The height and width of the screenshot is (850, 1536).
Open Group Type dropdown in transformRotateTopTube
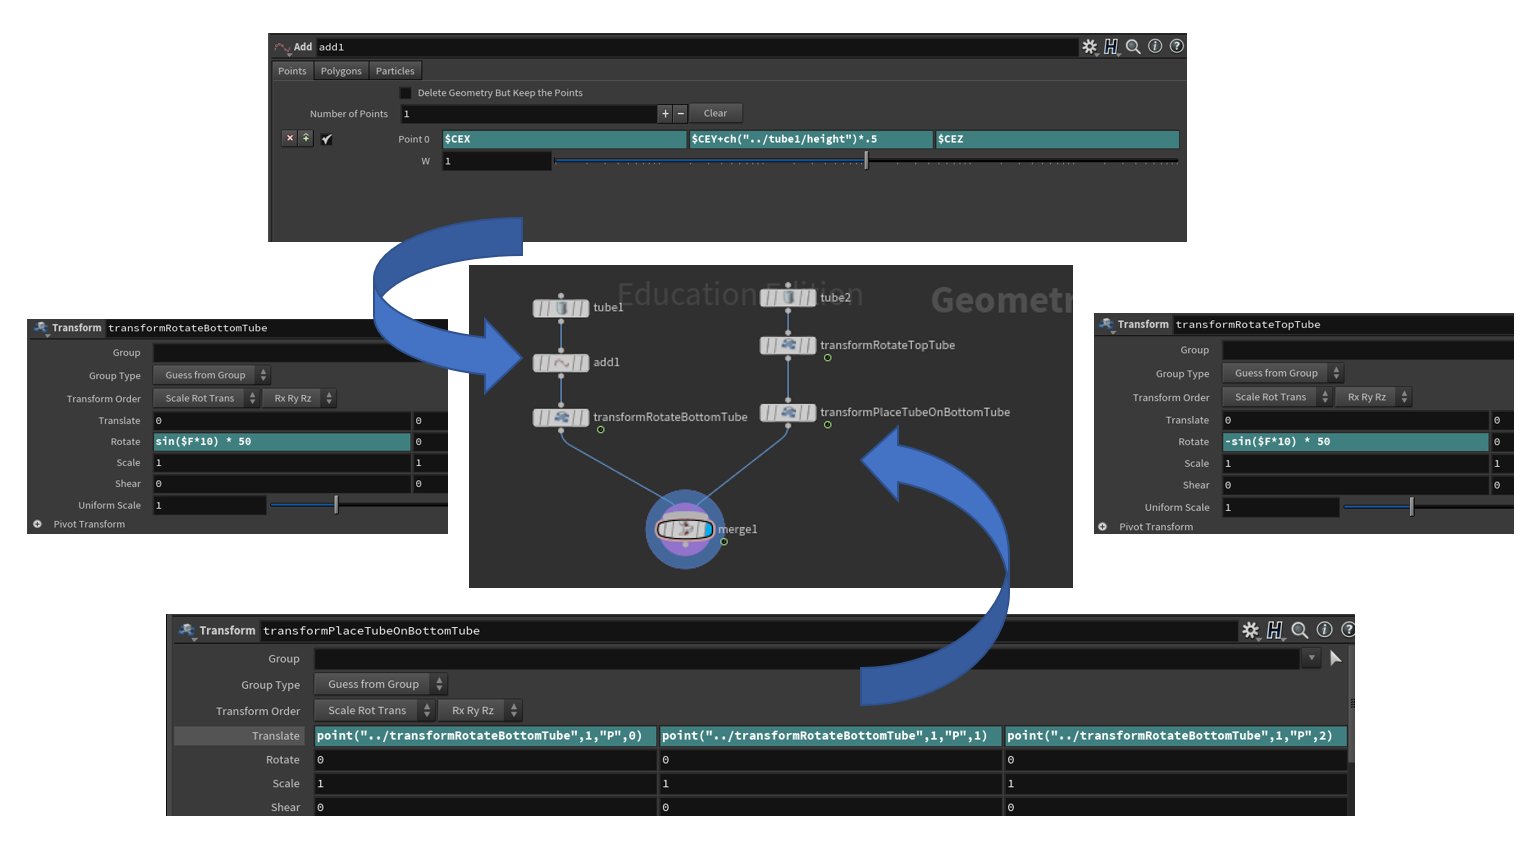1282,373
